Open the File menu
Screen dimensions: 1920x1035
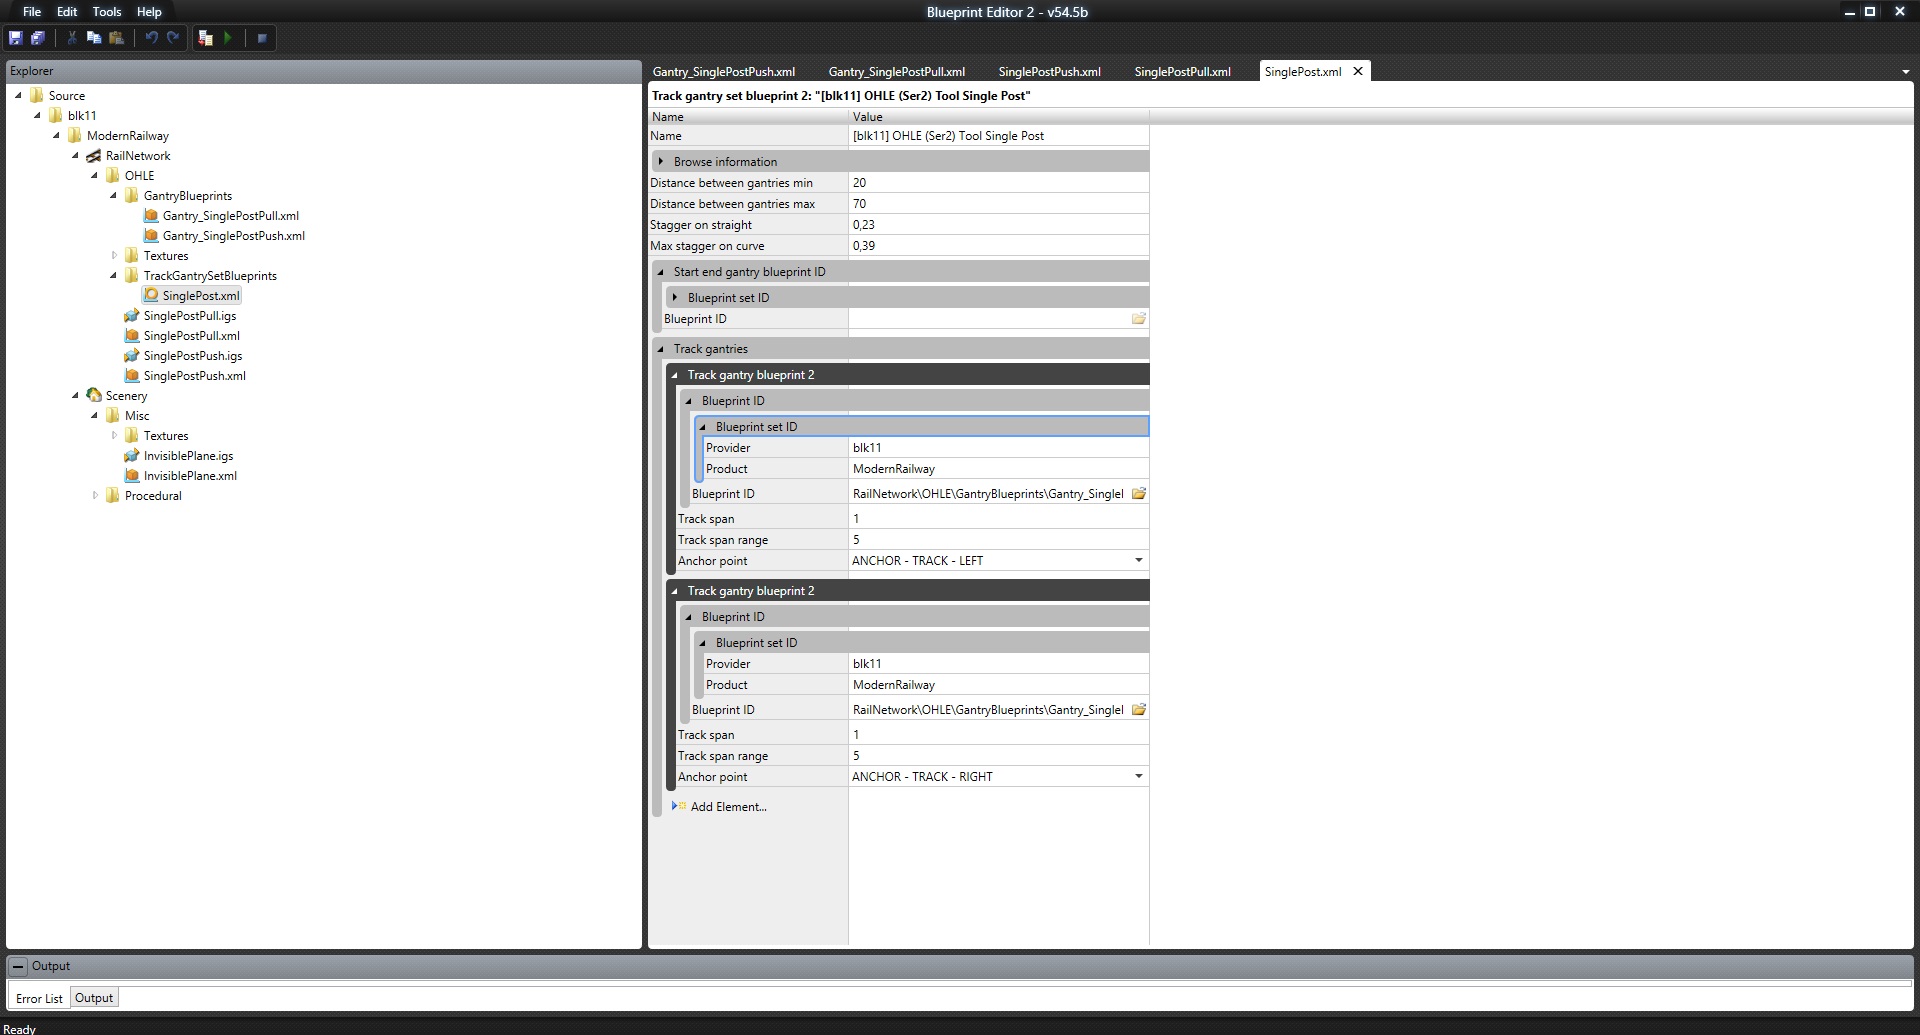(32, 12)
